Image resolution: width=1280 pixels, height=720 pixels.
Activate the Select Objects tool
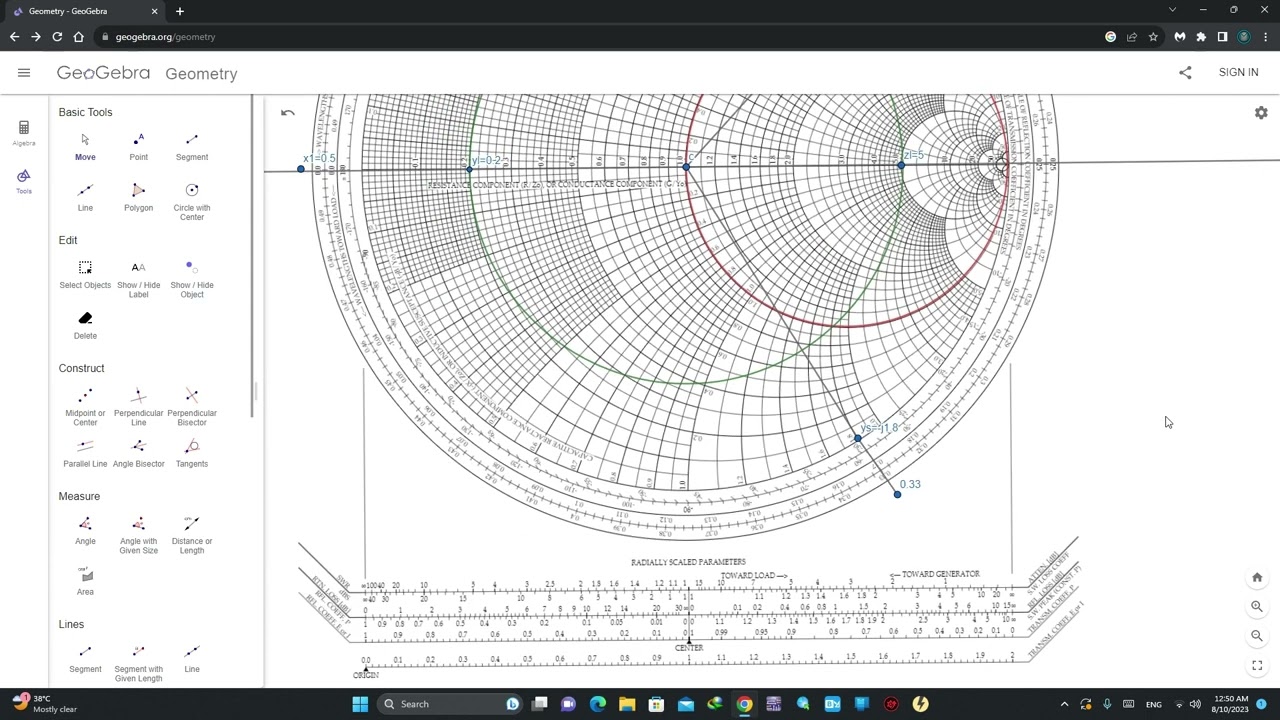[x=85, y=275]
